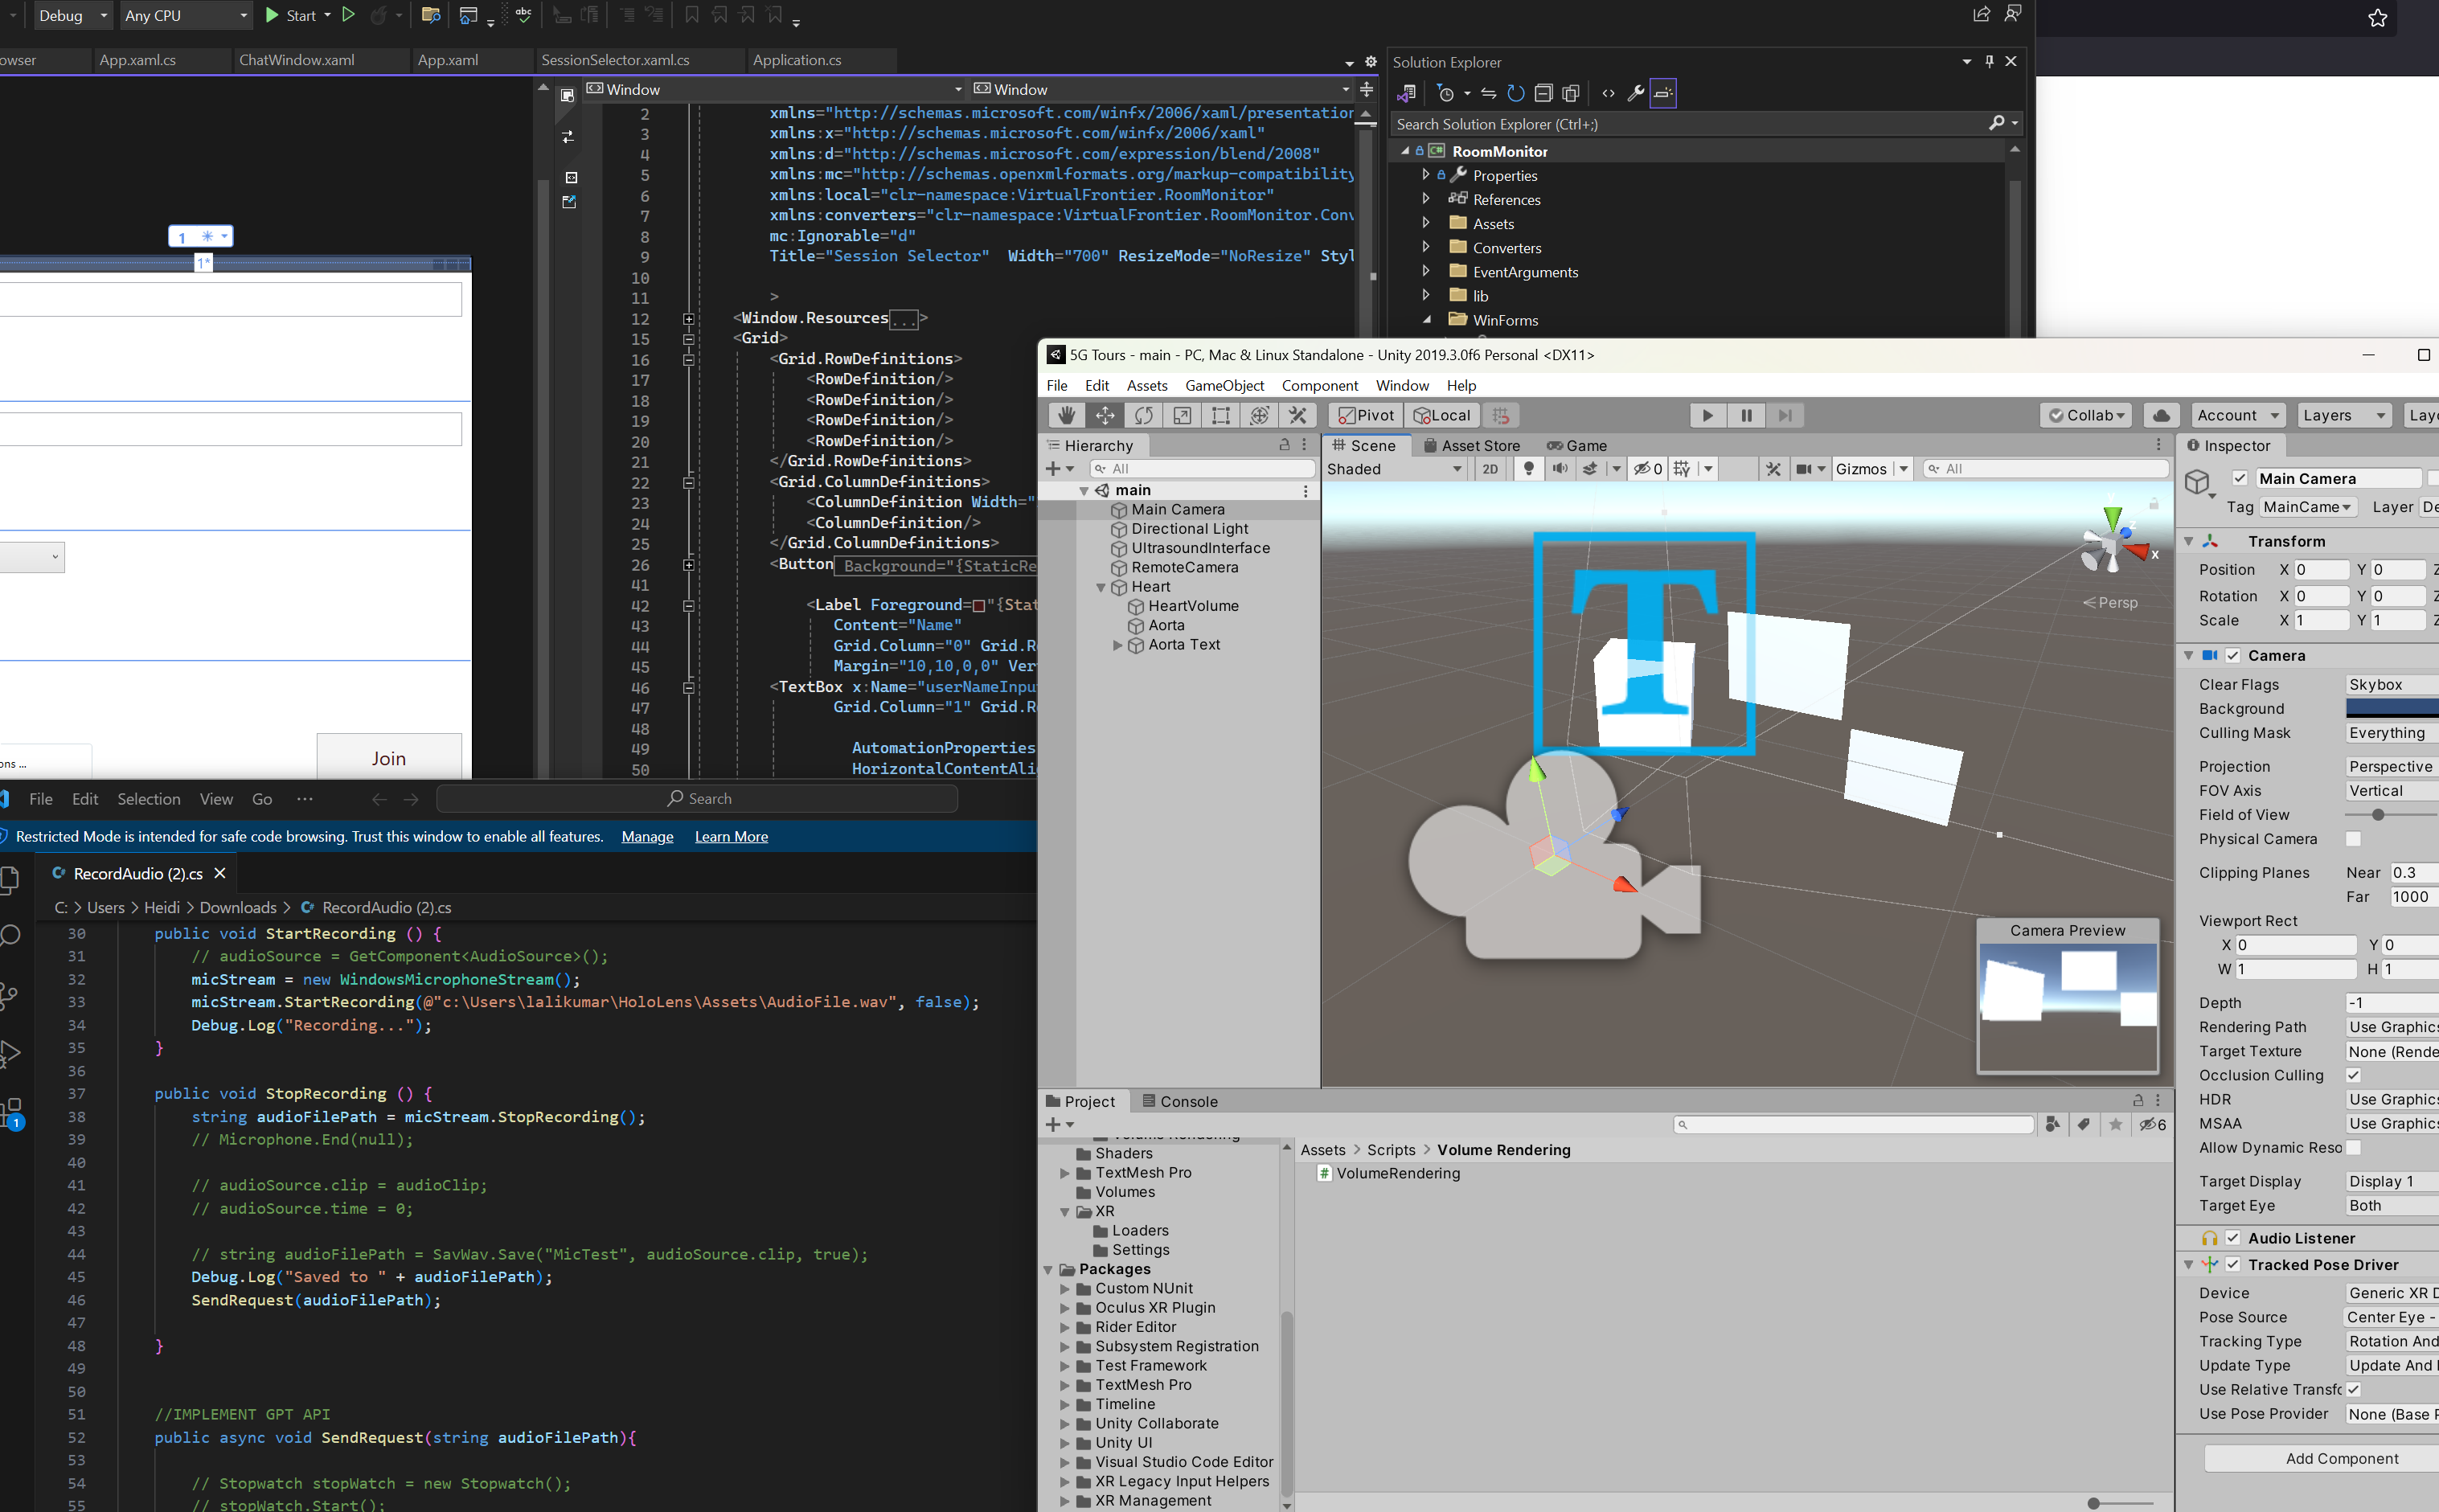Toggle scene audio with the speaker icon
Screen dimensions: 2439x1512
point(1559,469)
